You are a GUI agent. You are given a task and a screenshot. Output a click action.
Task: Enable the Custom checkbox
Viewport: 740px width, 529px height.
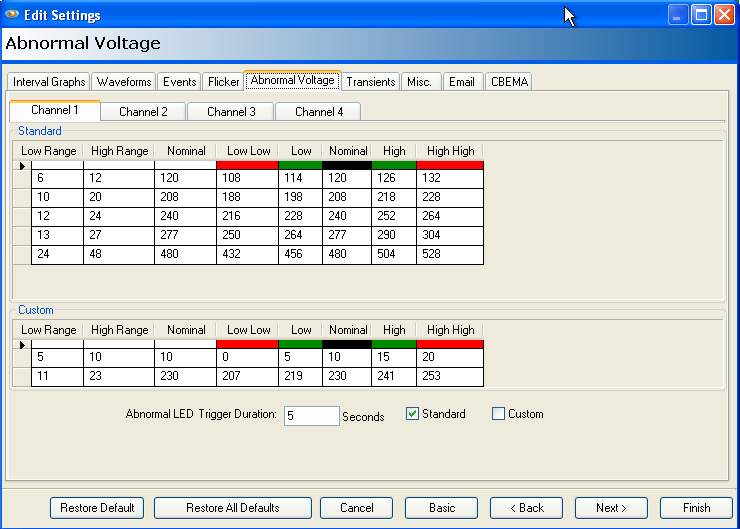click(498, 414)
